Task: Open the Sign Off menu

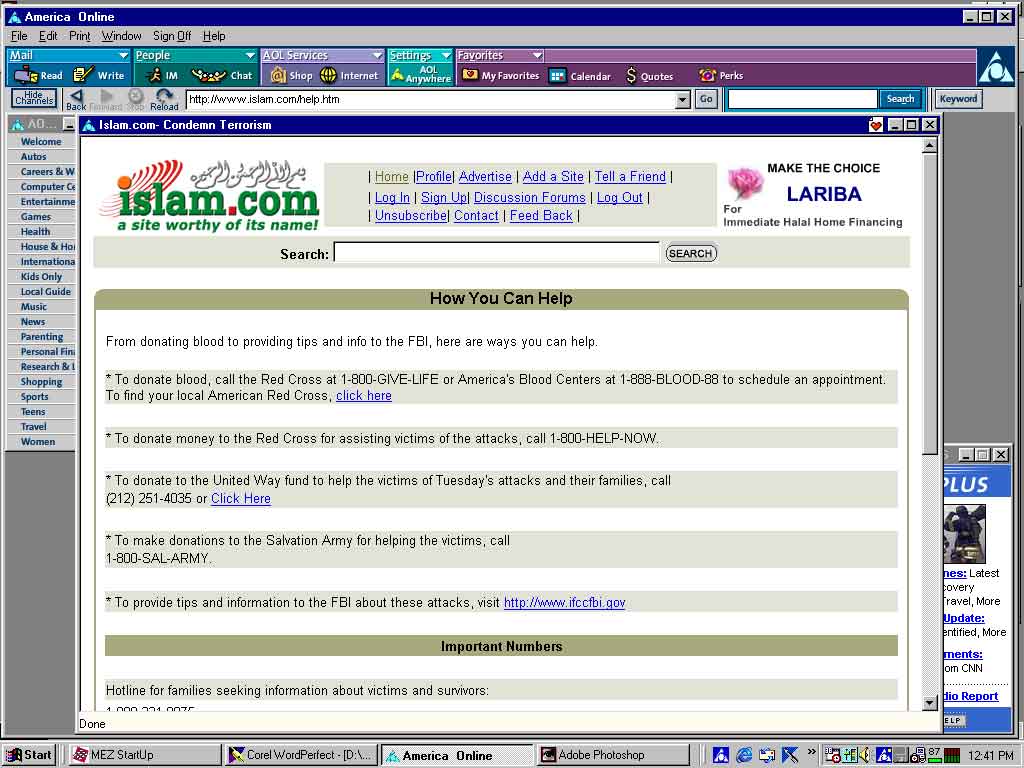Action: pyautogui.click(x=172, y=36)
